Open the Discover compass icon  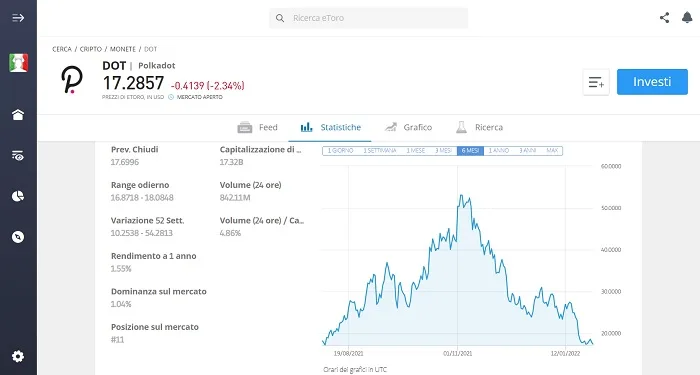coord(18,237)
